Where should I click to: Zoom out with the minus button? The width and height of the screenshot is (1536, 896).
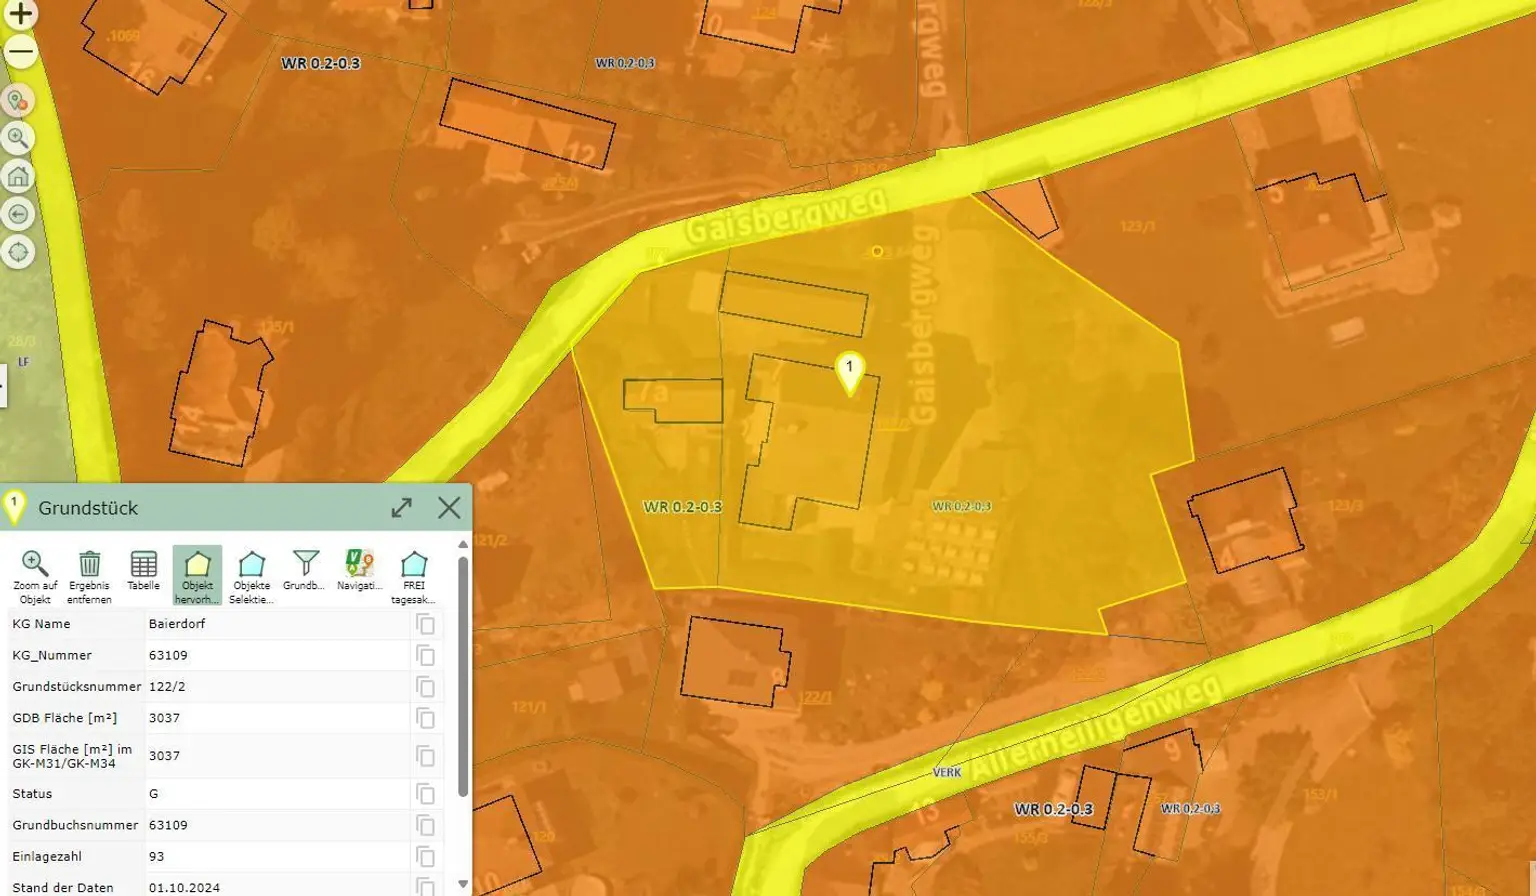(20, 52)
